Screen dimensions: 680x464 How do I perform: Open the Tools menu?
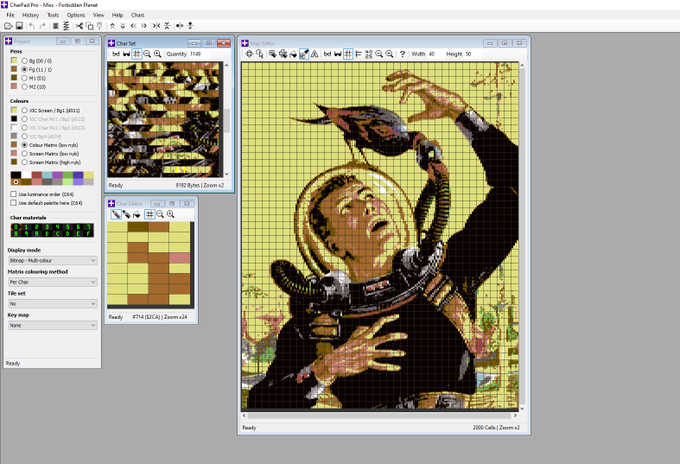tap(53, 15)
